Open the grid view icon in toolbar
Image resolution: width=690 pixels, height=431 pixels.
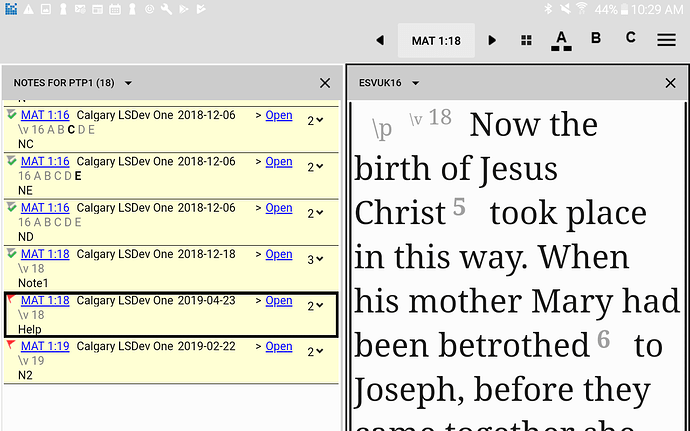[x=526, y=41]
